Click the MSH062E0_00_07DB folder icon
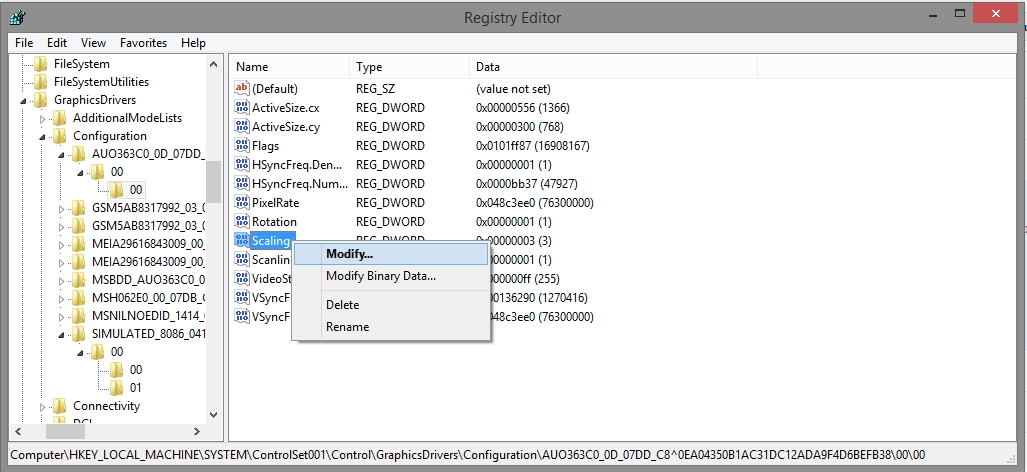Image resolution: width=1027 pixels, height=472 pixels. (x=79, y=298)
